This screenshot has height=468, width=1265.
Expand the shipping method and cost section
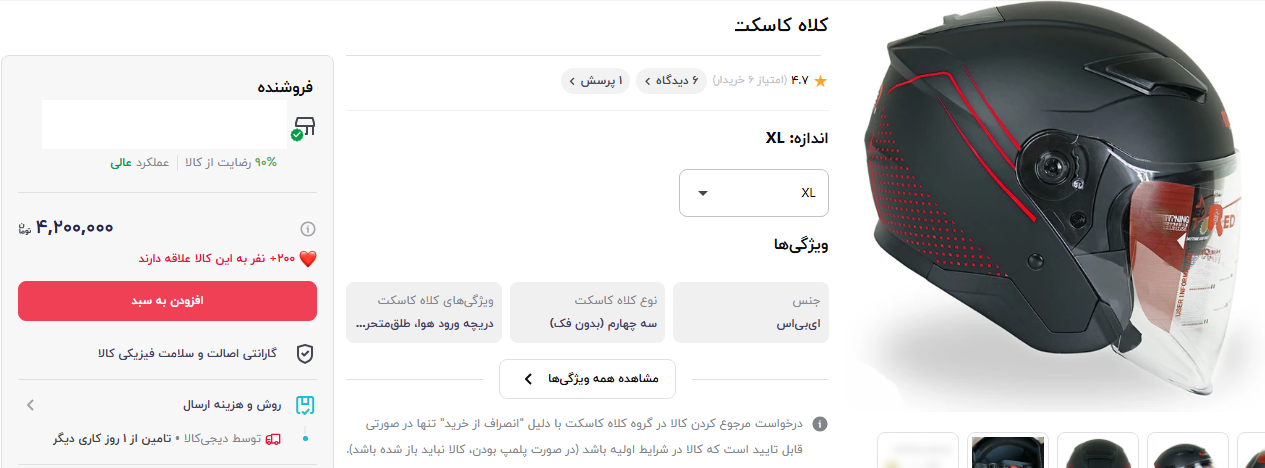coord(31,406)
